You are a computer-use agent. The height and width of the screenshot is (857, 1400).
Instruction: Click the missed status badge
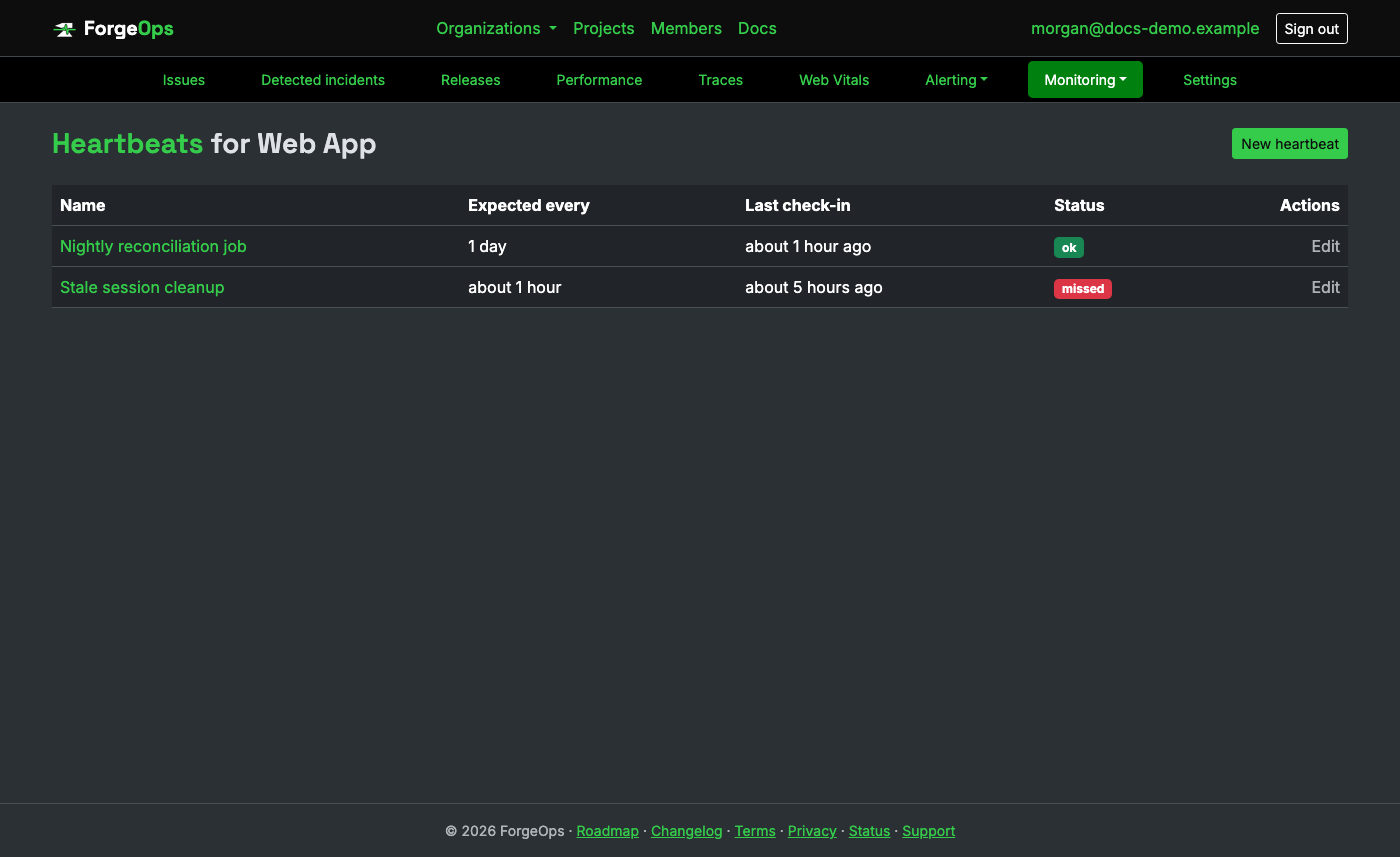1083,288
